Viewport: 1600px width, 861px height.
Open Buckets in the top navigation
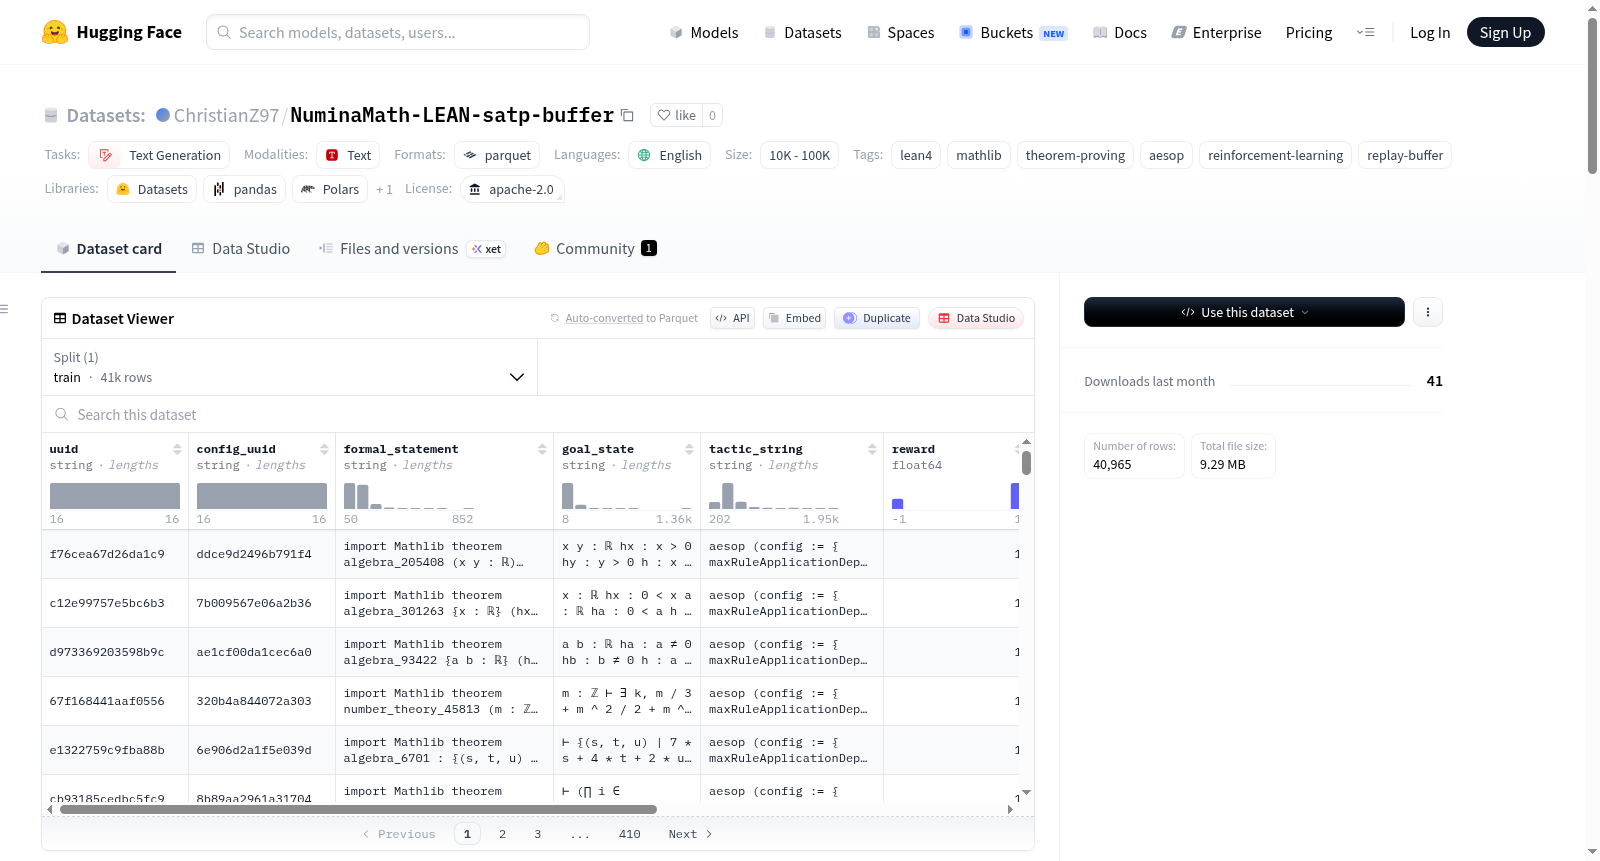(x=1013, y=32)
